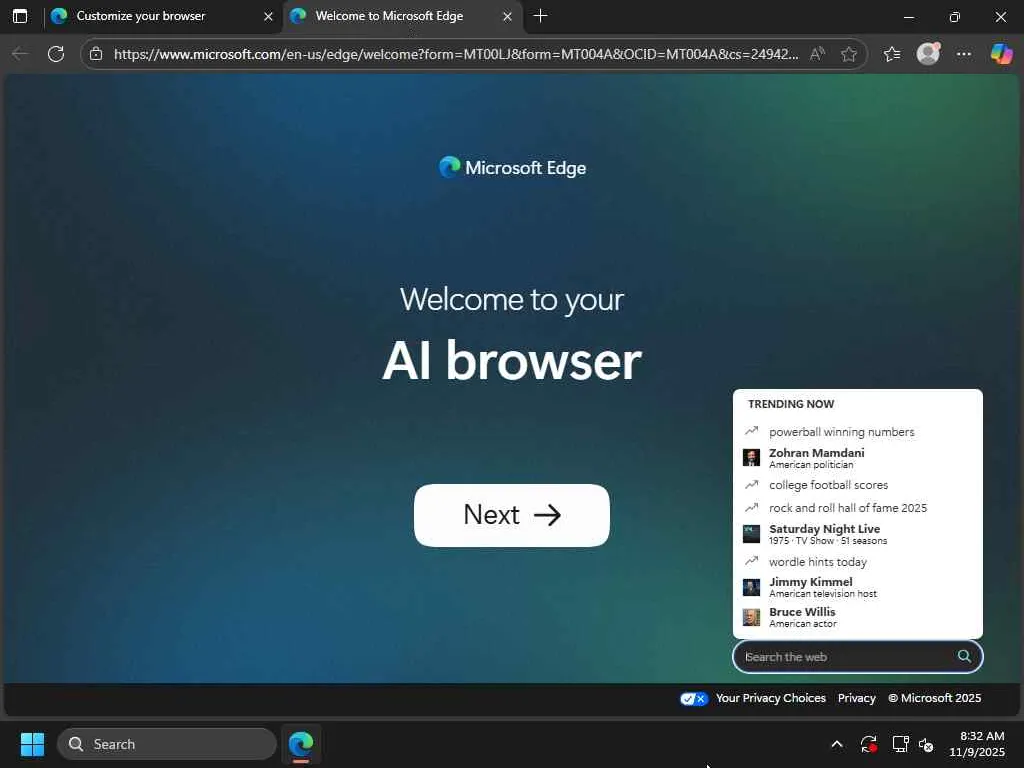Open Read aloud icon in address bar
This screenshot has height=768, width=1024.
(817, 54)
